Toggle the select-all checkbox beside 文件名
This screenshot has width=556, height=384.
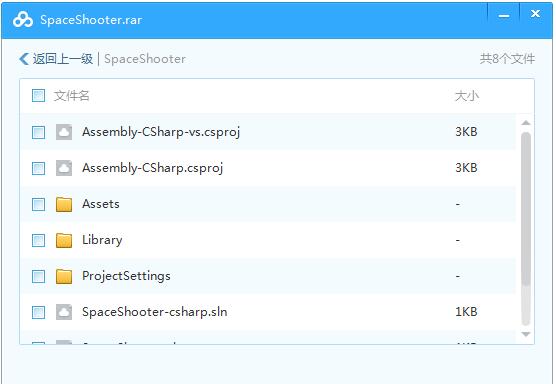38,96
